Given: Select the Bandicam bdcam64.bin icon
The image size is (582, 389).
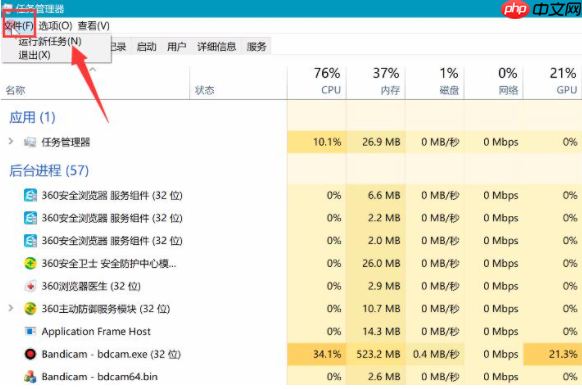Looking at the screenshot, I should 30,377.
